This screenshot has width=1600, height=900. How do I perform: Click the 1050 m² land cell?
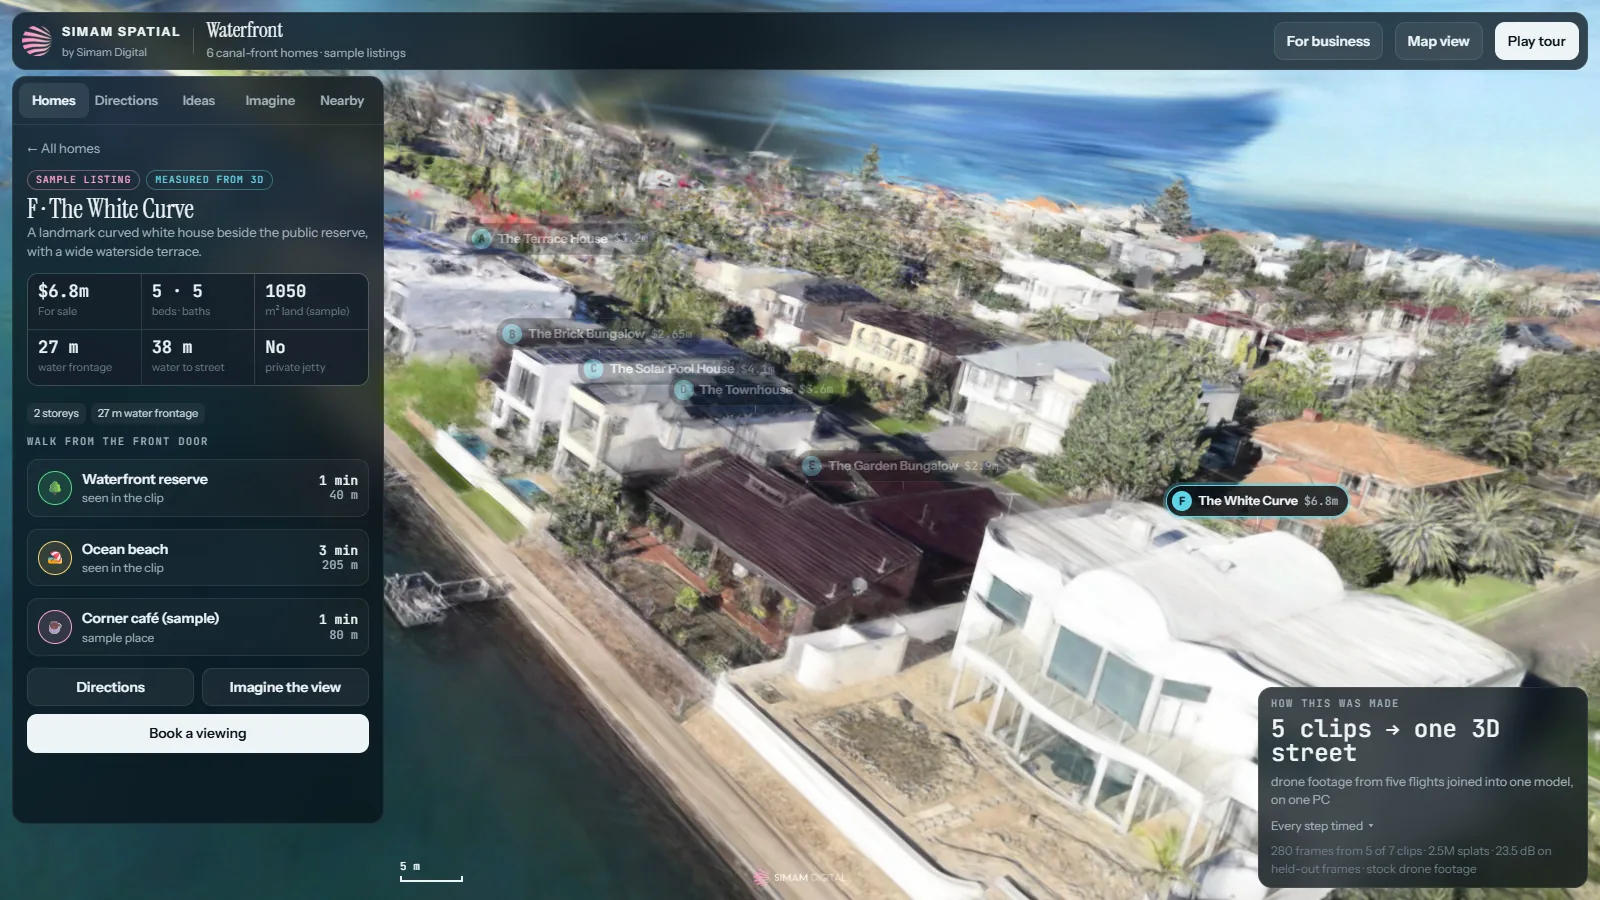pos(311,301)
